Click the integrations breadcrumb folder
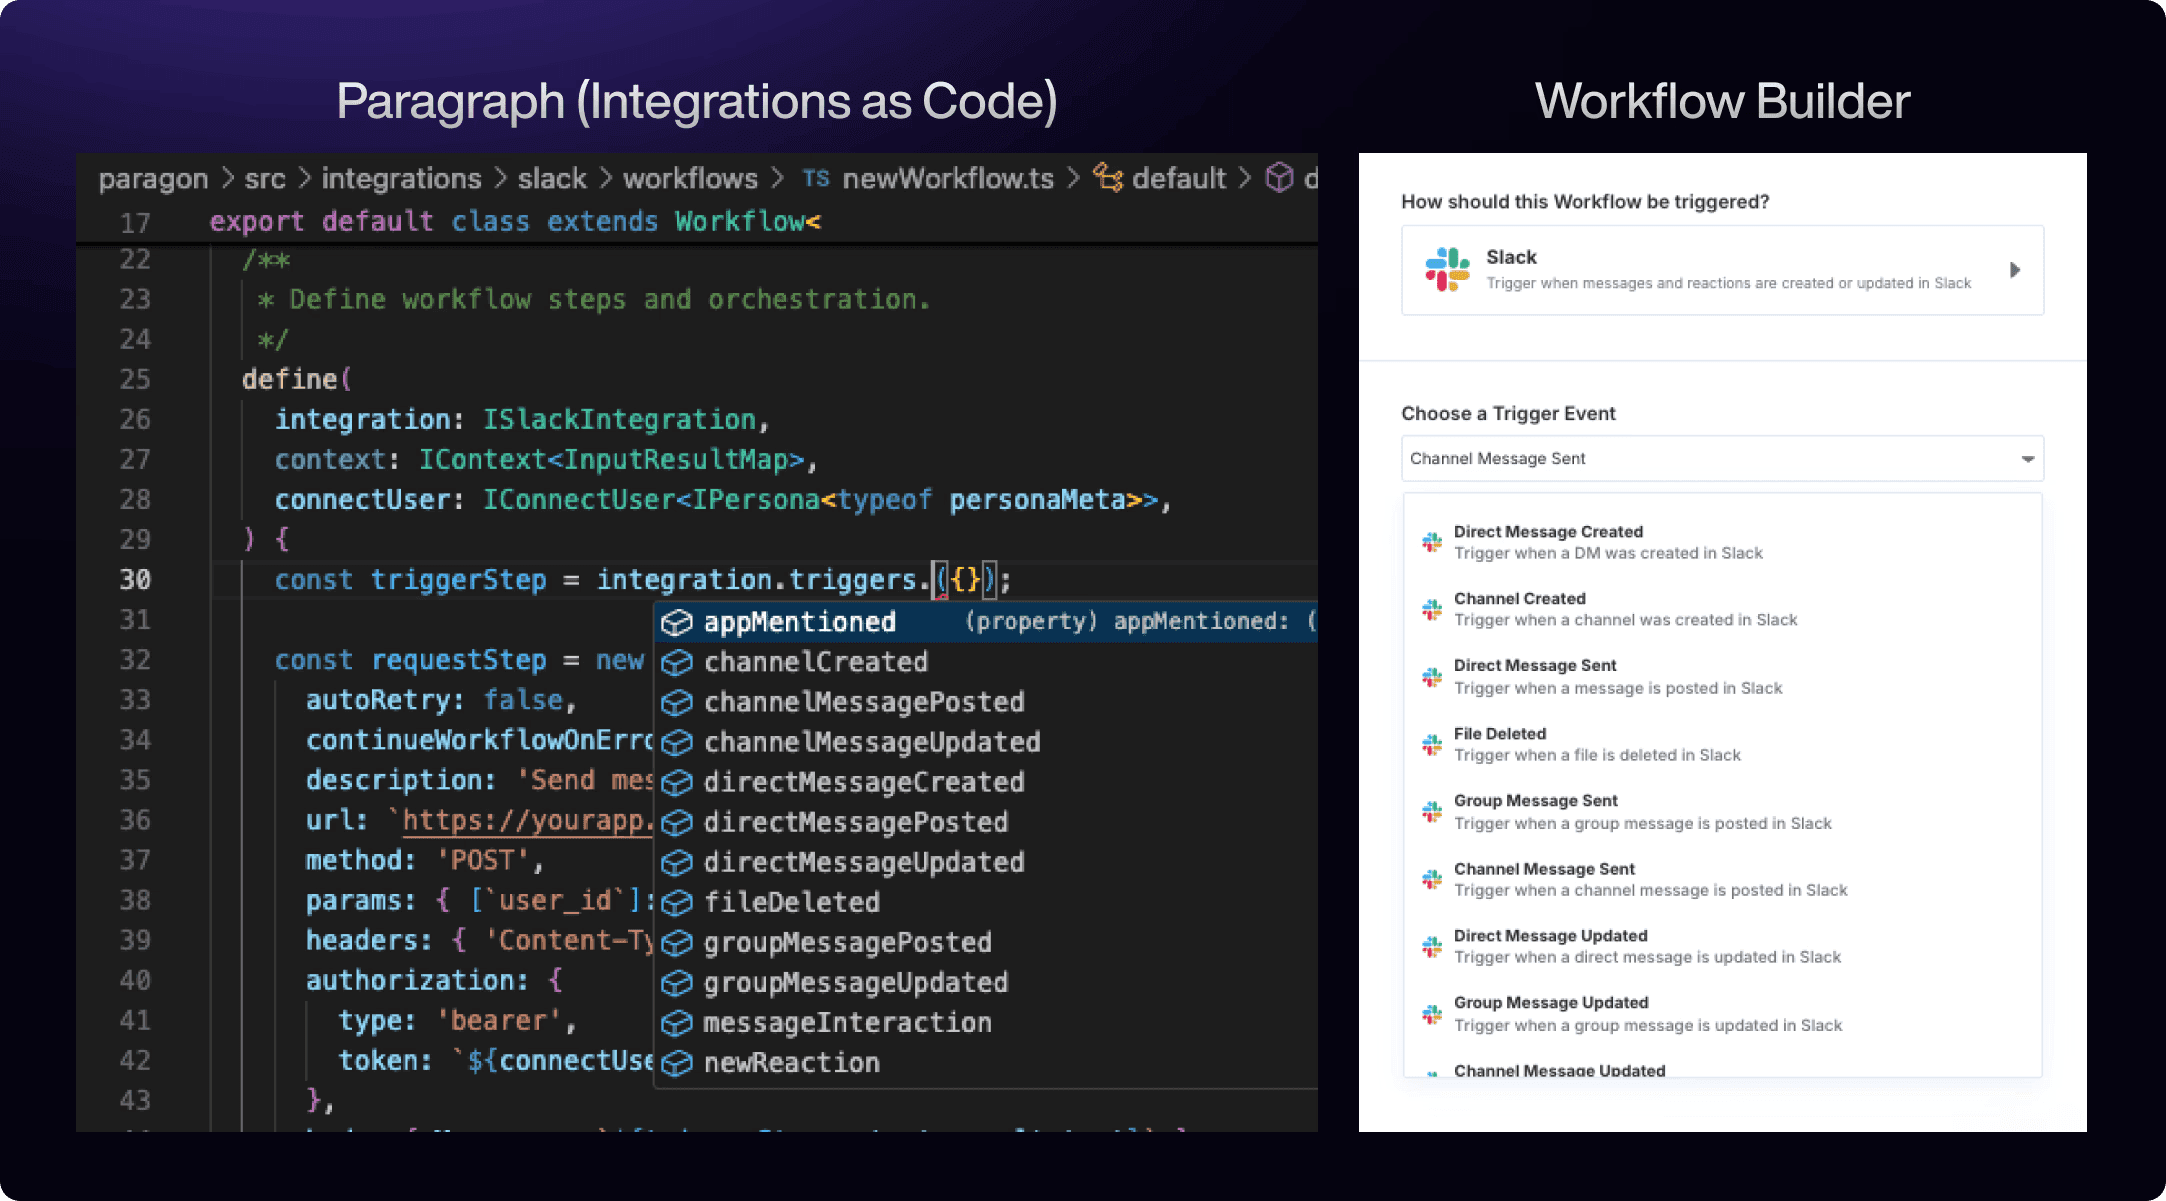The width and height of the screenshot is (2166, 1201). click(401, 178)
